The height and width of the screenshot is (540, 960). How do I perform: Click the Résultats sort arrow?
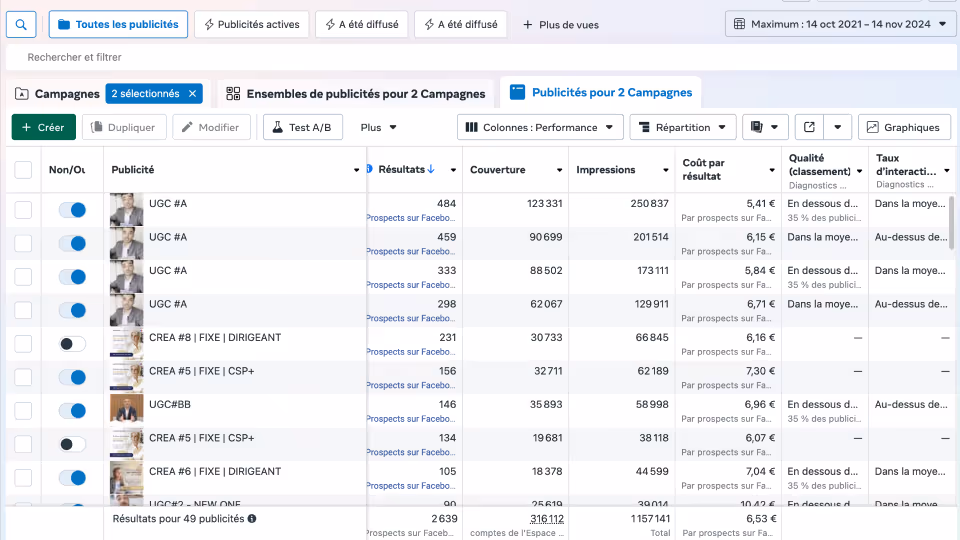click(431, 169)
